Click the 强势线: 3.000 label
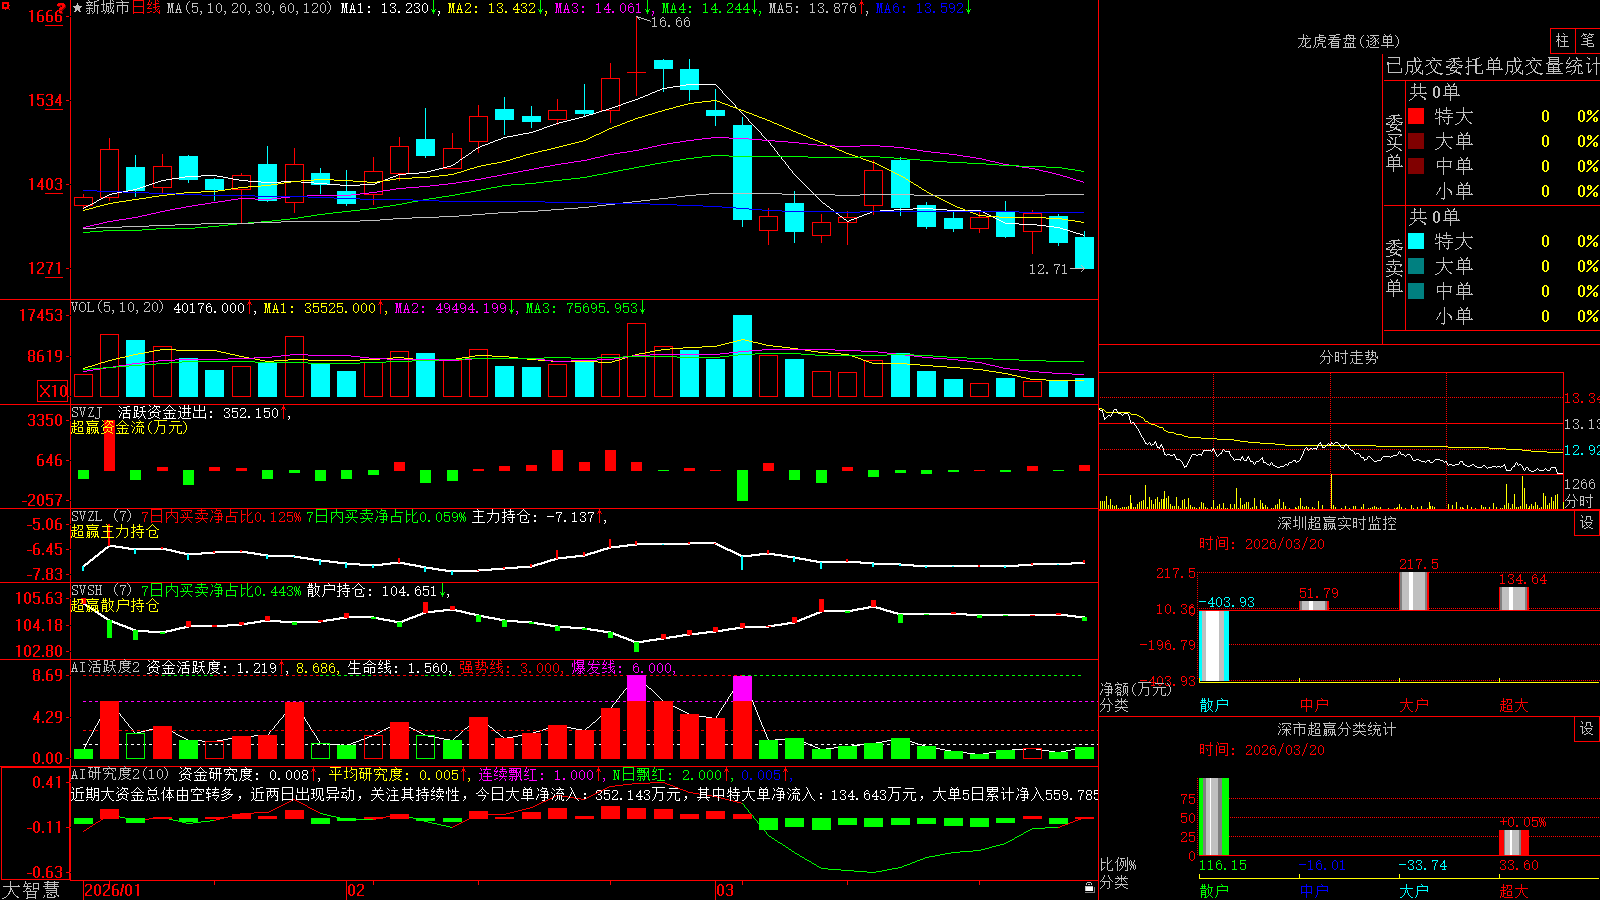The height and width of the screenshot is (900, 1600). point(510,667)
